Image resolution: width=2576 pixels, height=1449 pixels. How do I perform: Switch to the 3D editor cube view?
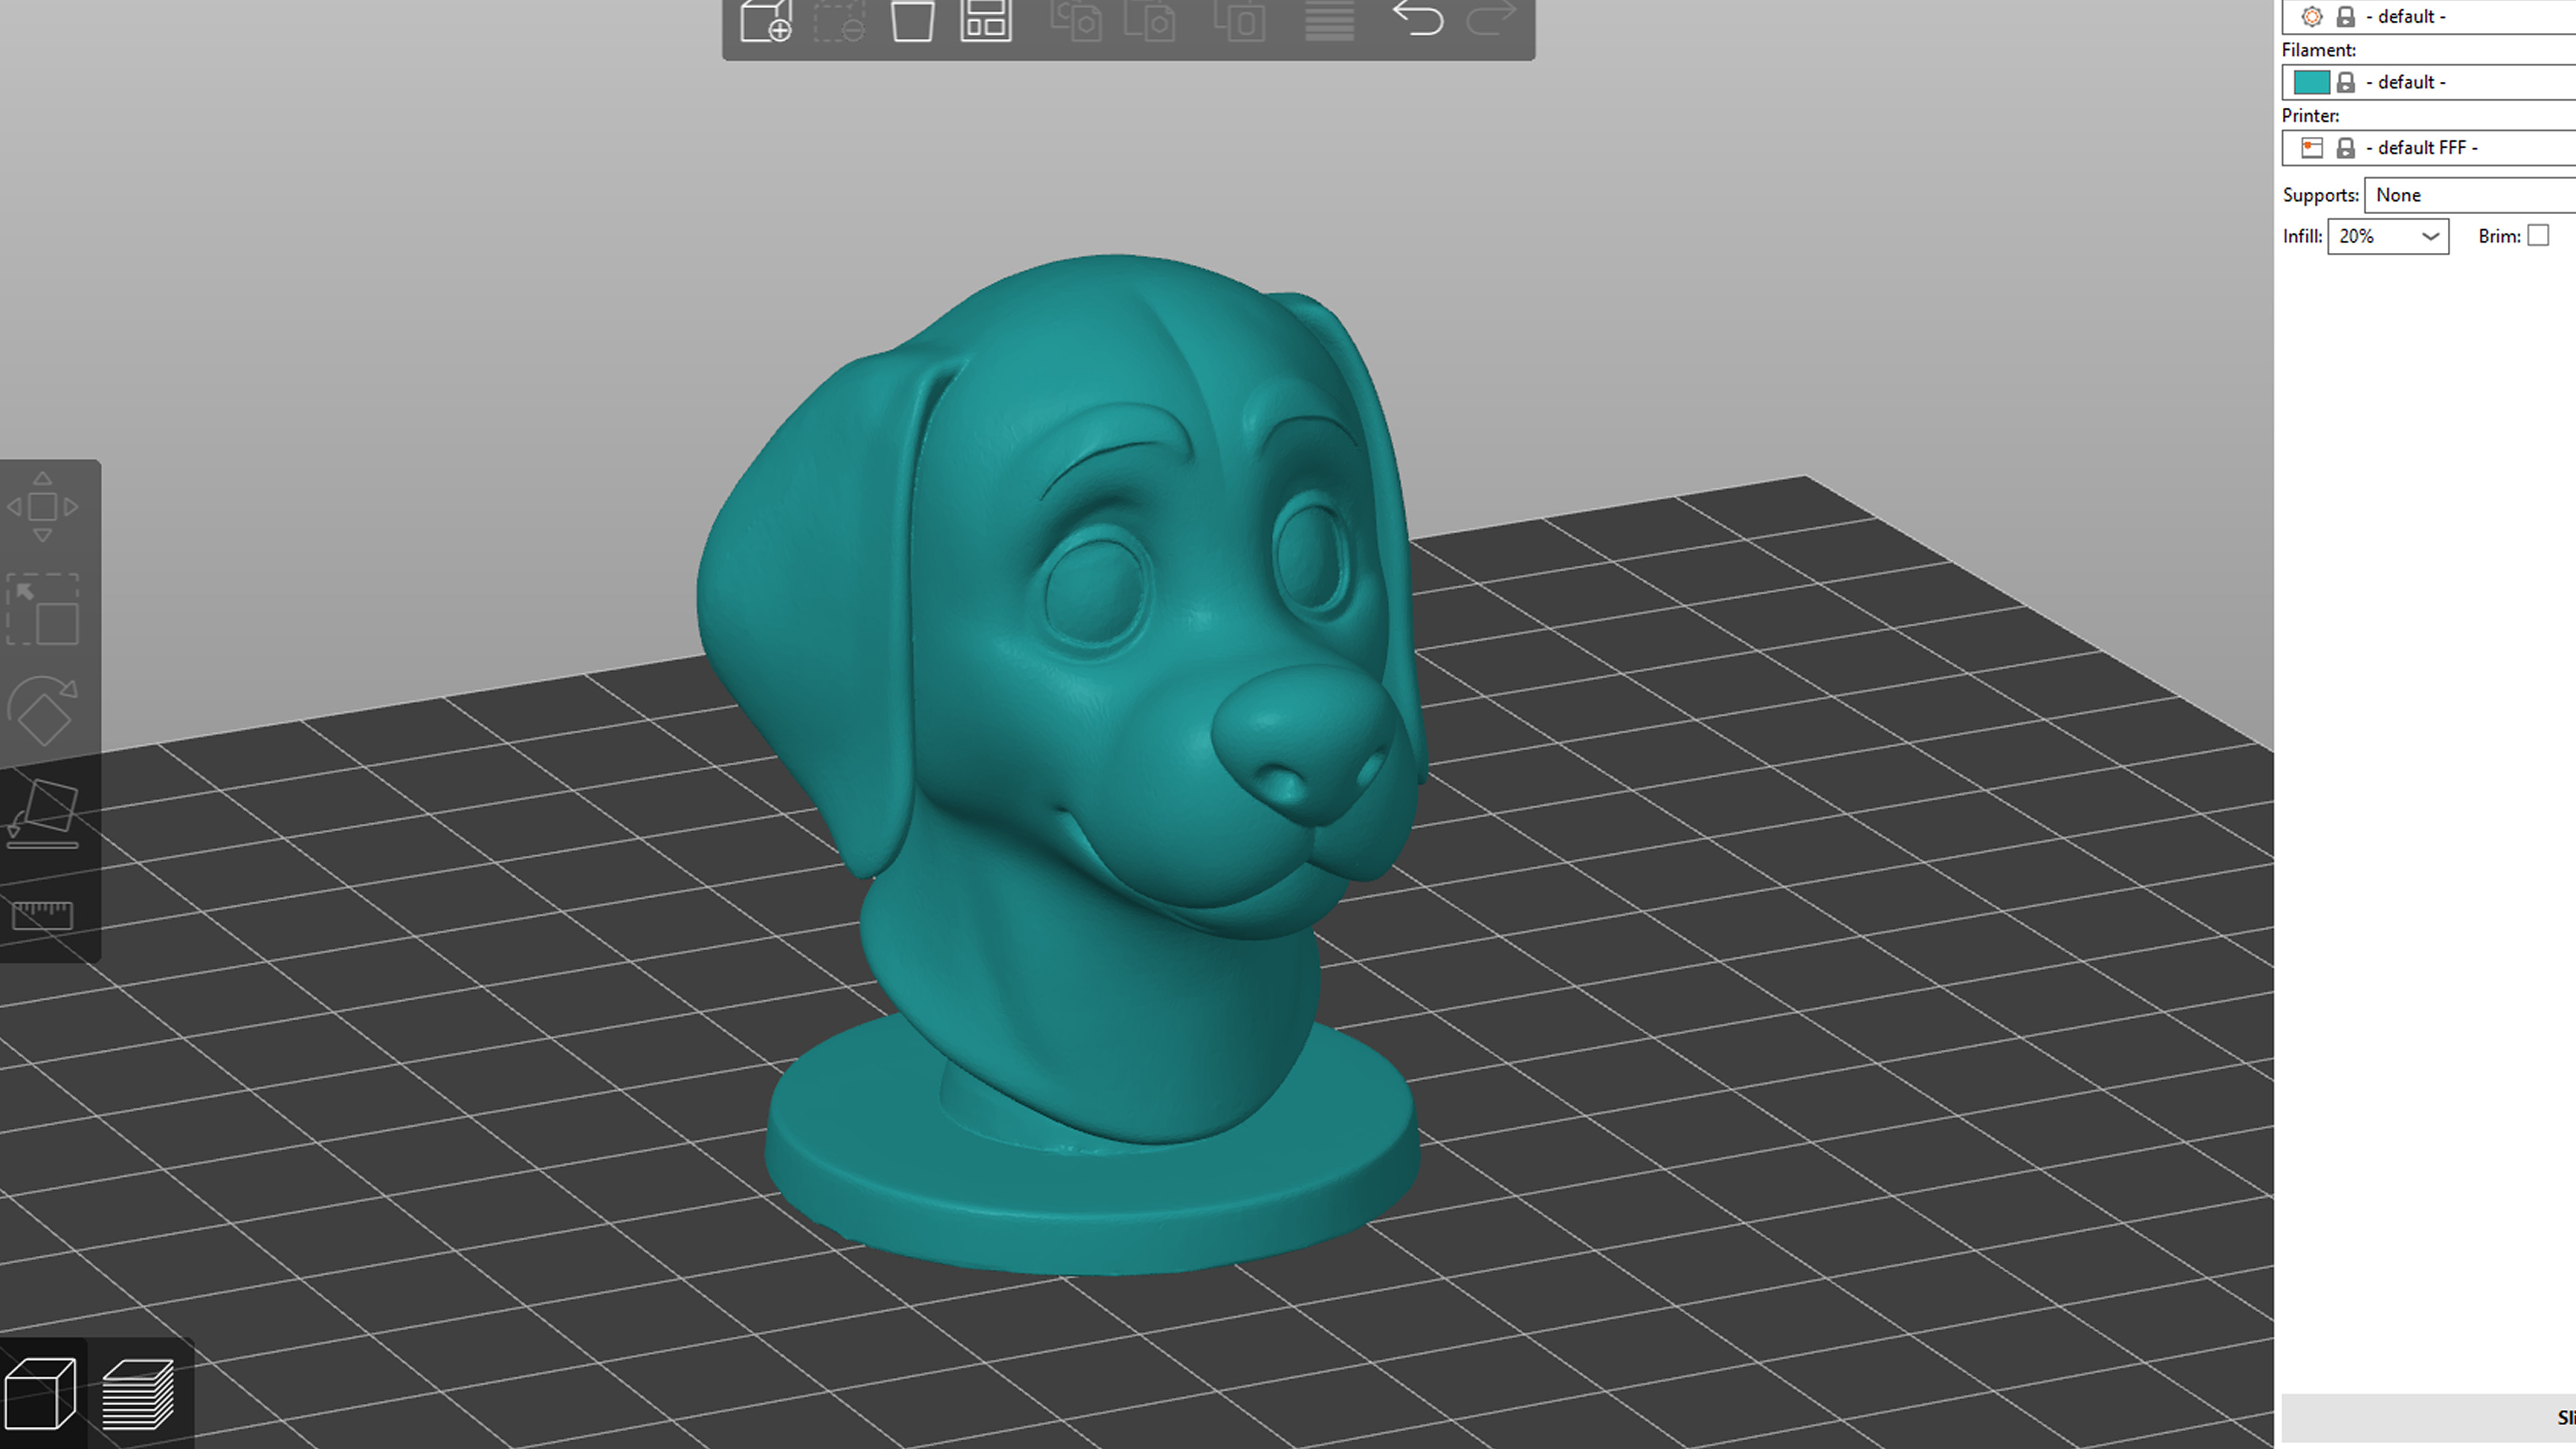point(40,1393)
